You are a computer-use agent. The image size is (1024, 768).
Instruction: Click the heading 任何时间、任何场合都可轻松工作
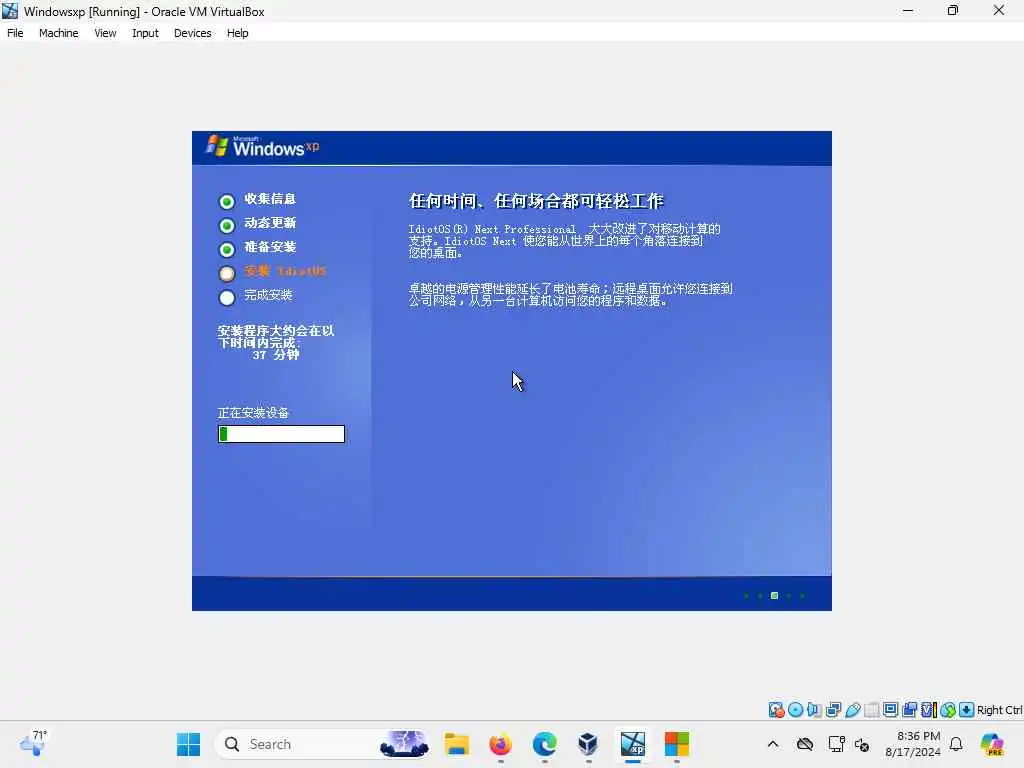[x=536, y=201]
